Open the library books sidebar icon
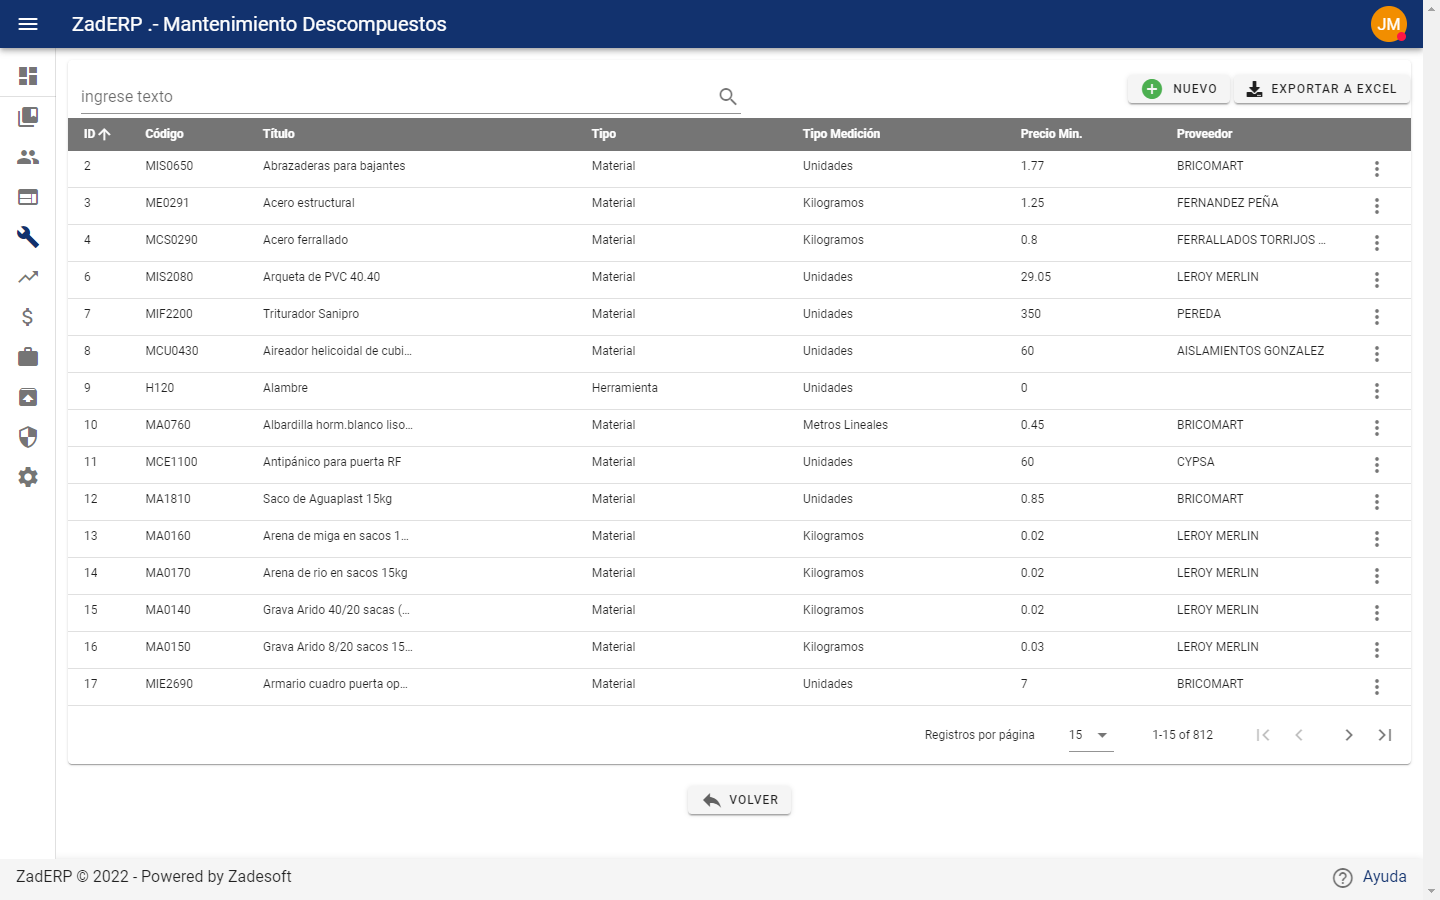Viewport: 1440px width, 900px height. (x=28, y=117)
